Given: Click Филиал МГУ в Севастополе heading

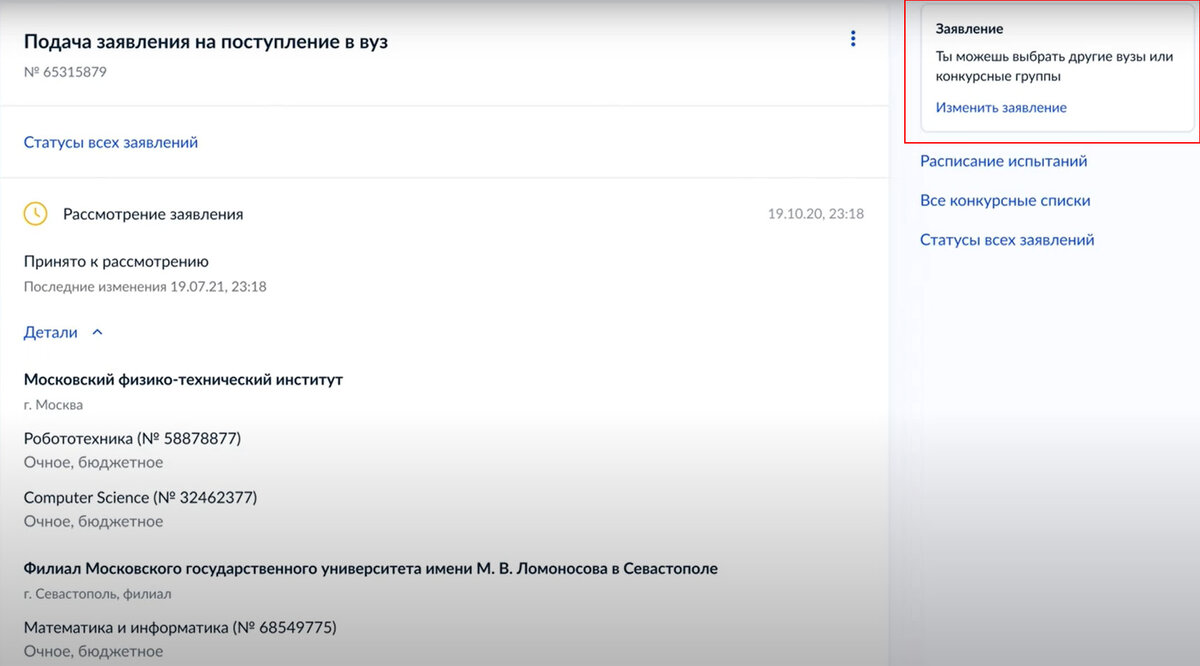Looking at the screenshot, I should 370,568.
